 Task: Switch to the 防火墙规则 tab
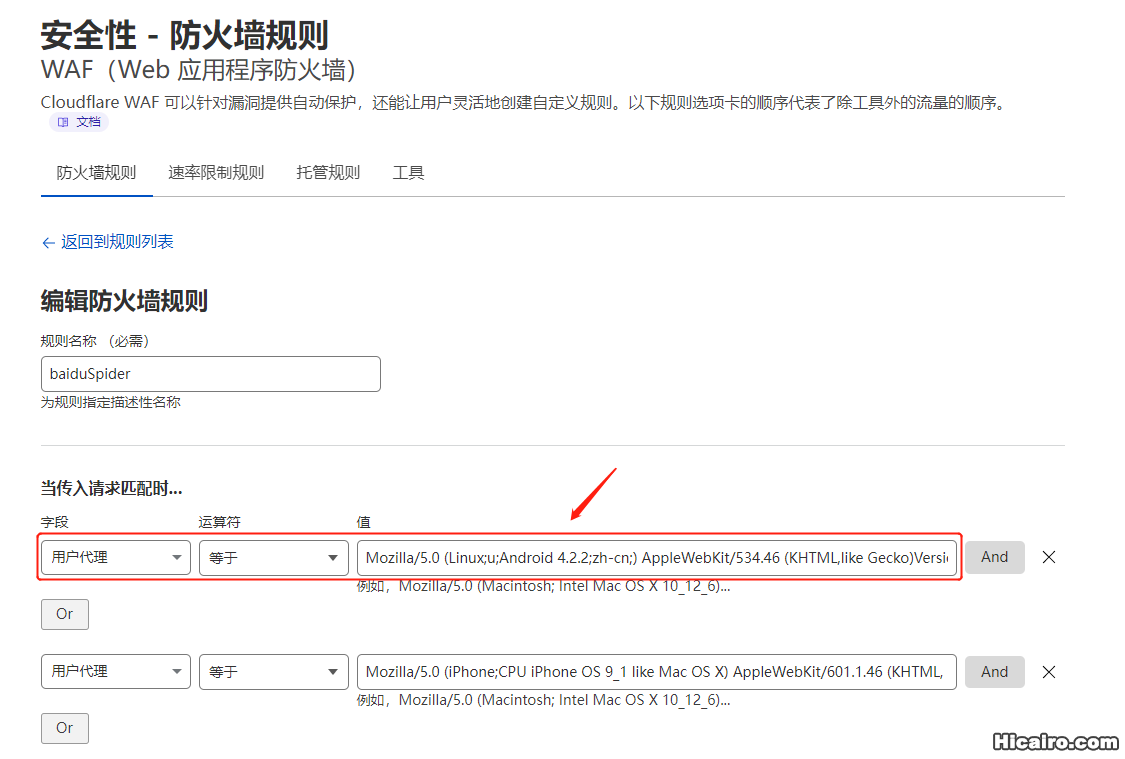[96, 173]
